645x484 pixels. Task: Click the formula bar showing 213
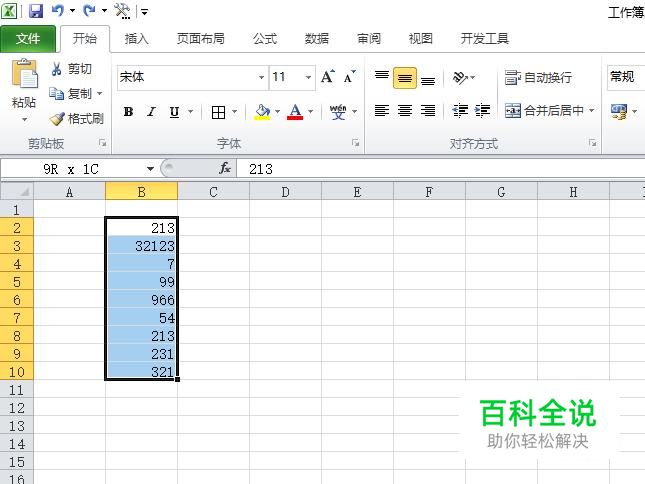point(440,169)
